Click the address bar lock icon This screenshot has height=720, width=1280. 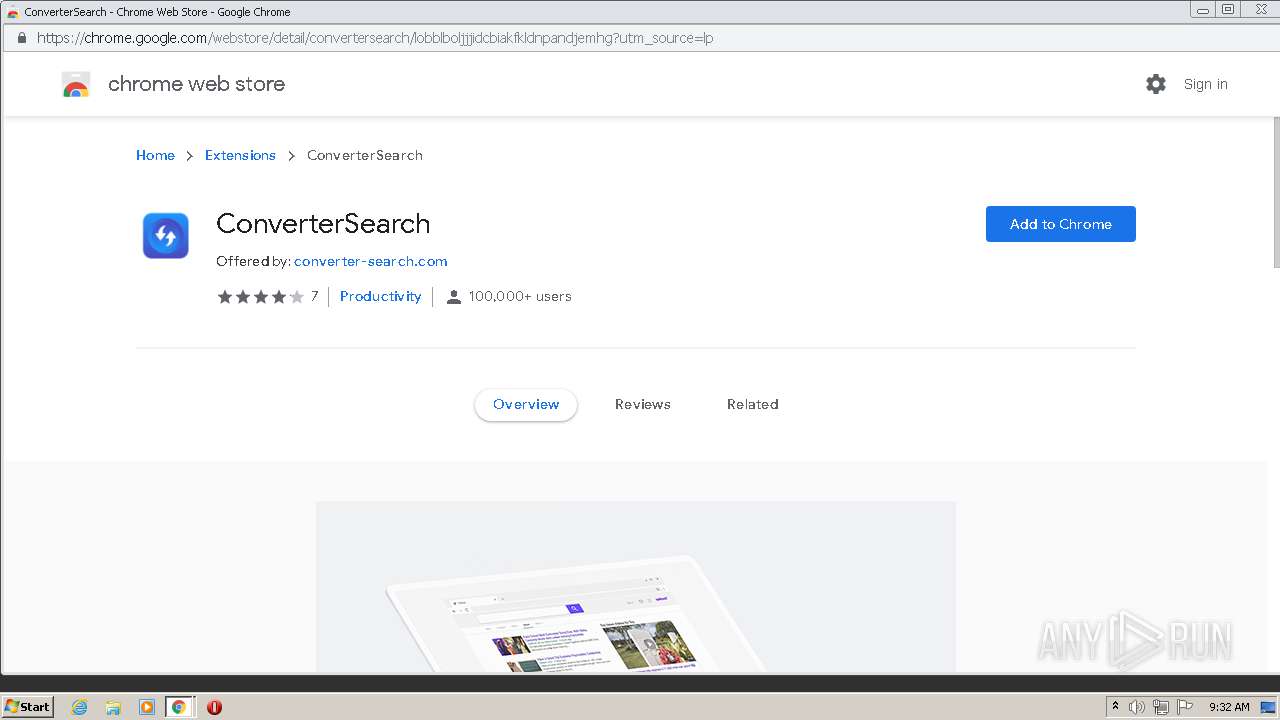point(21,38)
